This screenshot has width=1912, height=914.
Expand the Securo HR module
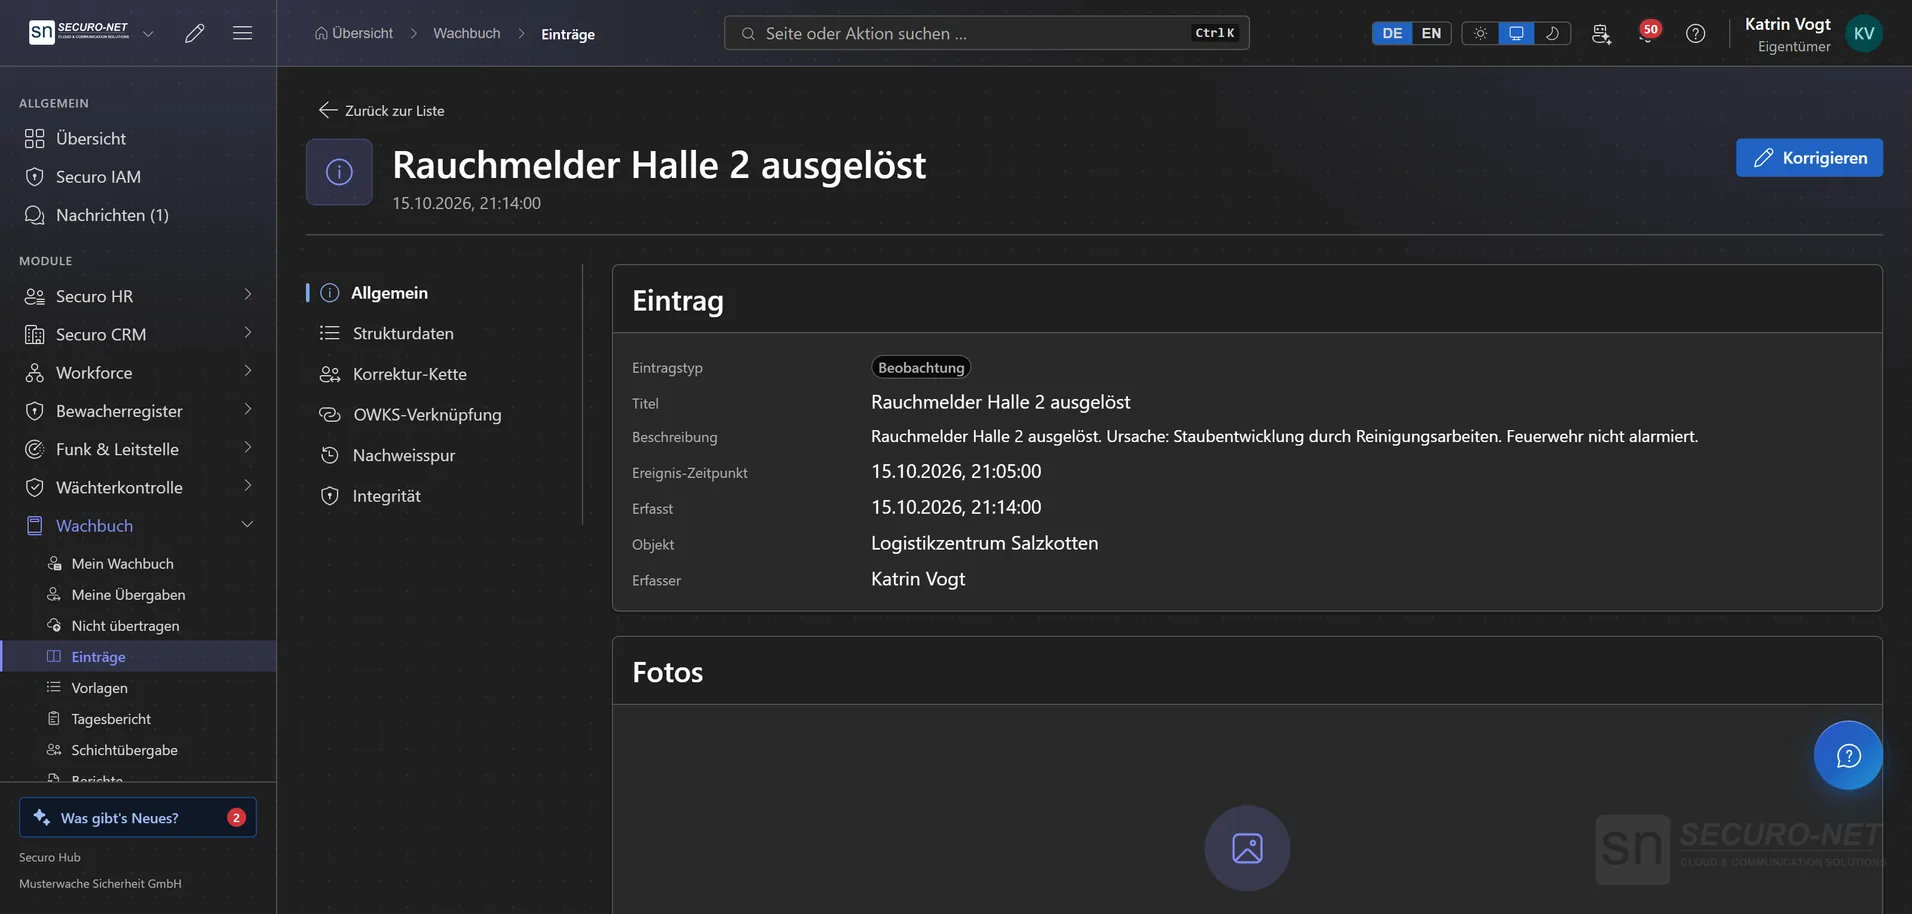coord(138,296)
